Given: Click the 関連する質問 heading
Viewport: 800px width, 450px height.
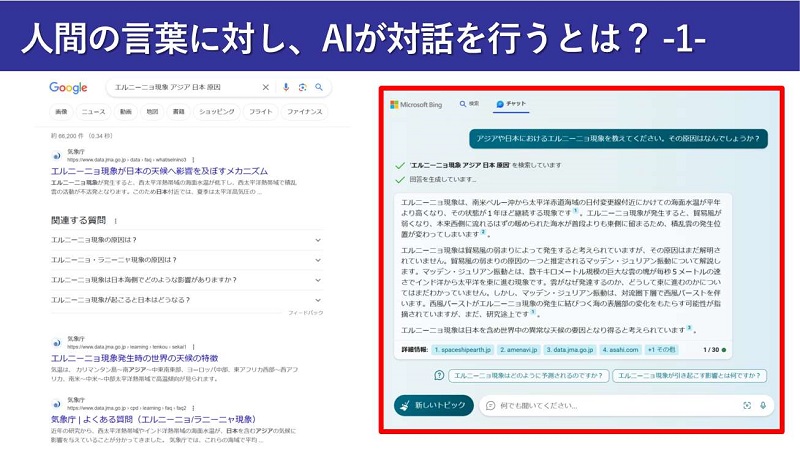Looking at the screenshot, I should point(79,220).
